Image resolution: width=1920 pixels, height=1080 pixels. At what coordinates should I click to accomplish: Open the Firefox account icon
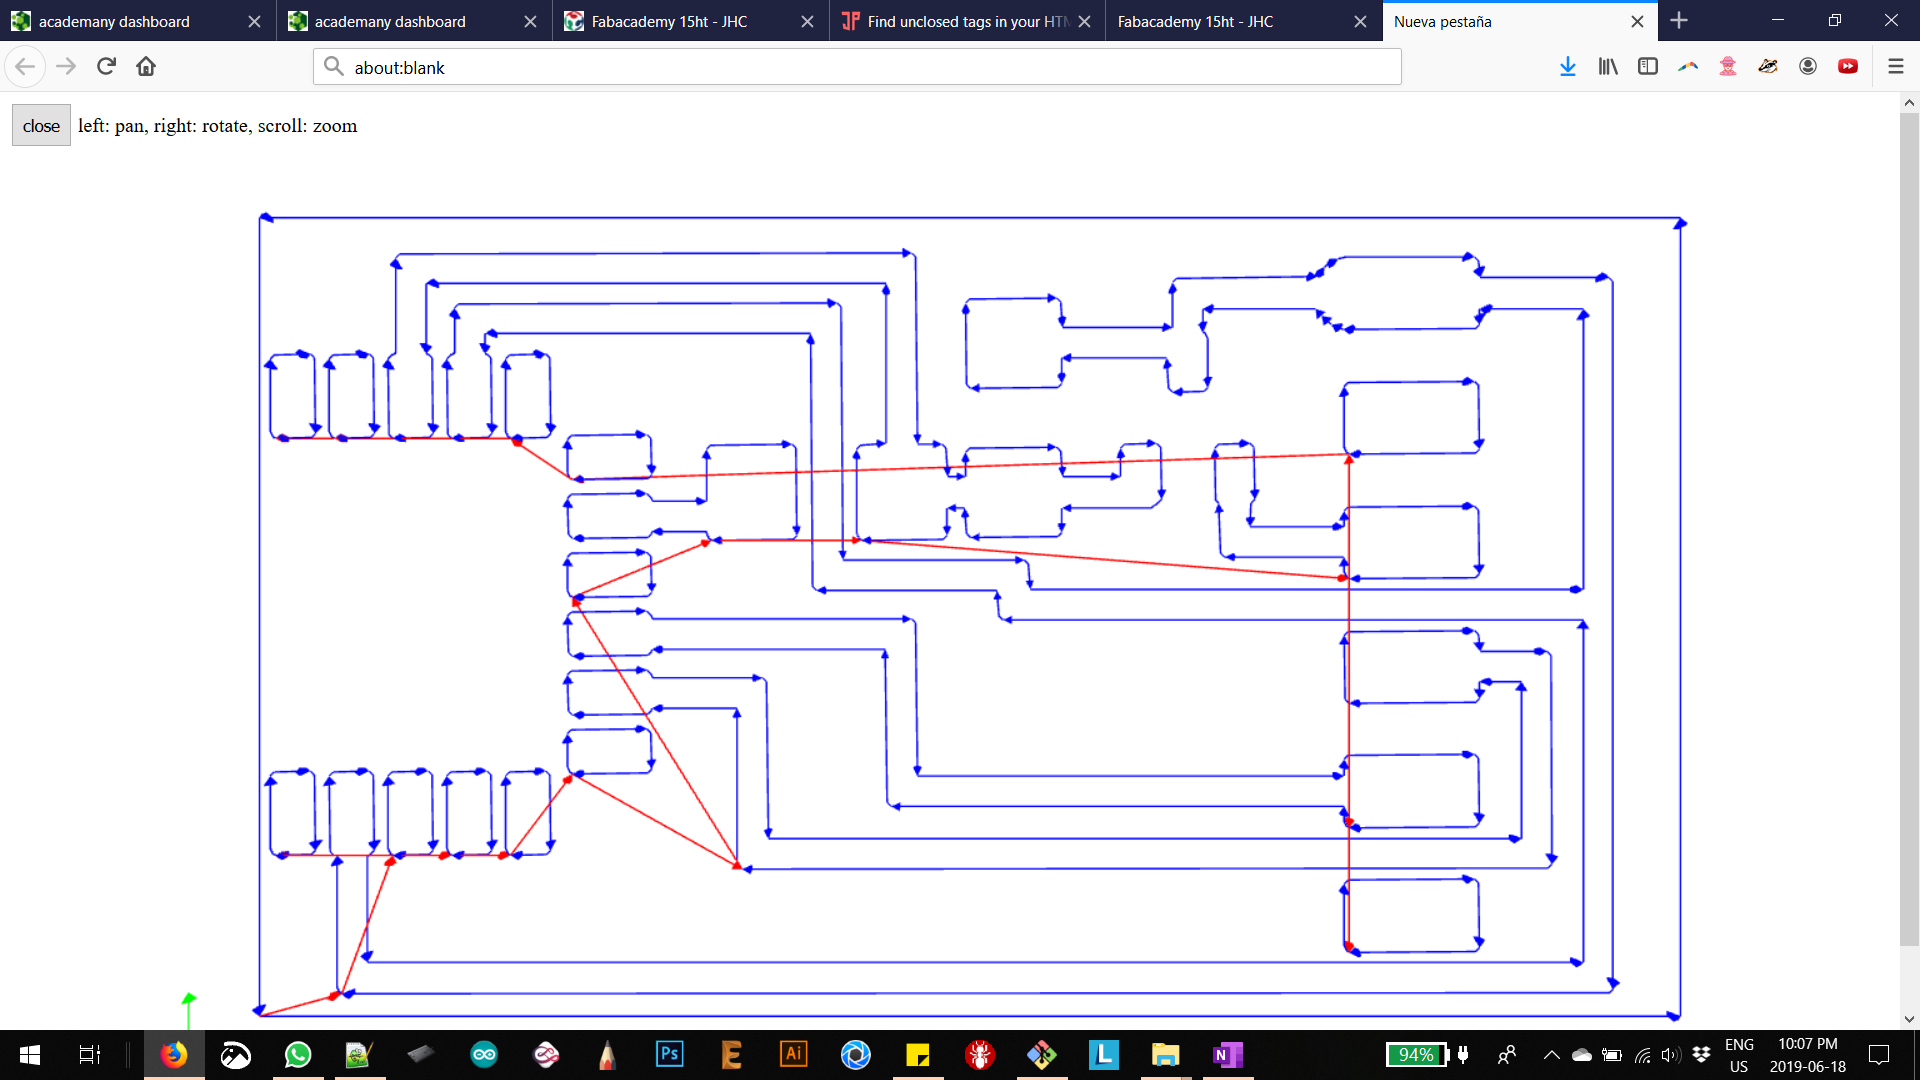(1807, 67)
